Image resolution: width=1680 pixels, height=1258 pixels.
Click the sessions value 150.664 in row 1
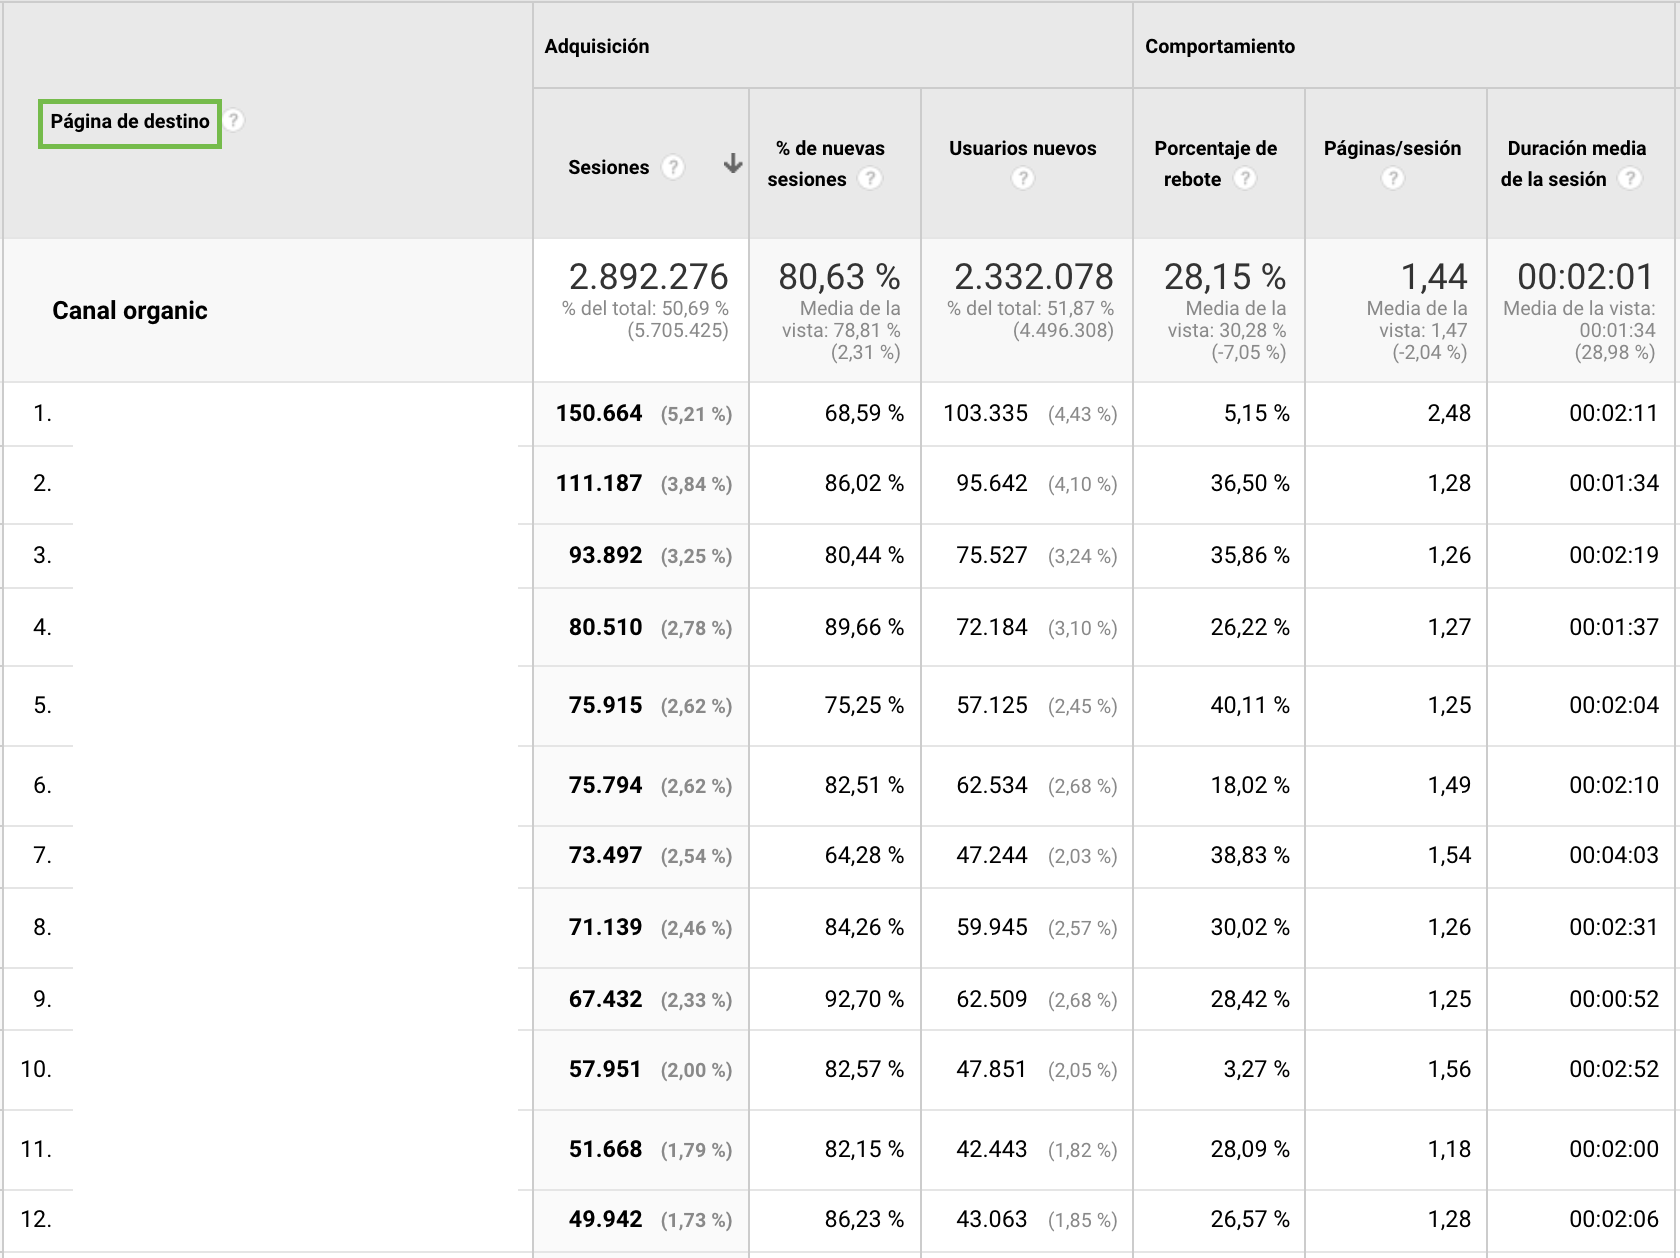[598, 413]
